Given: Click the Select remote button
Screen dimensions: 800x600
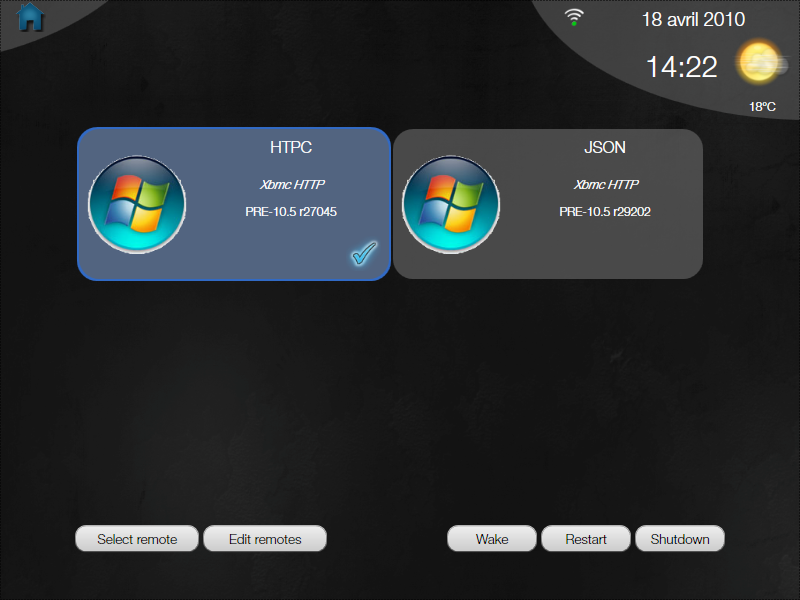Looking at the screenshot, I should tap(137, 539).
